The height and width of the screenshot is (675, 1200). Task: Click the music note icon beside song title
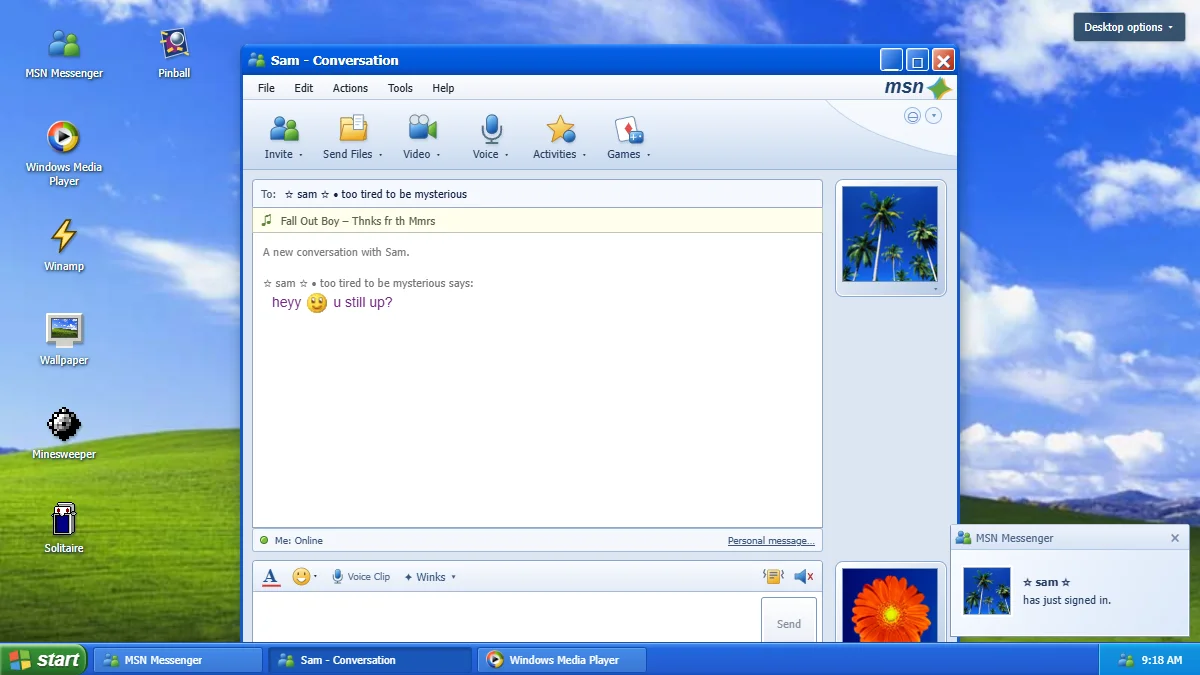pos(266,220)
